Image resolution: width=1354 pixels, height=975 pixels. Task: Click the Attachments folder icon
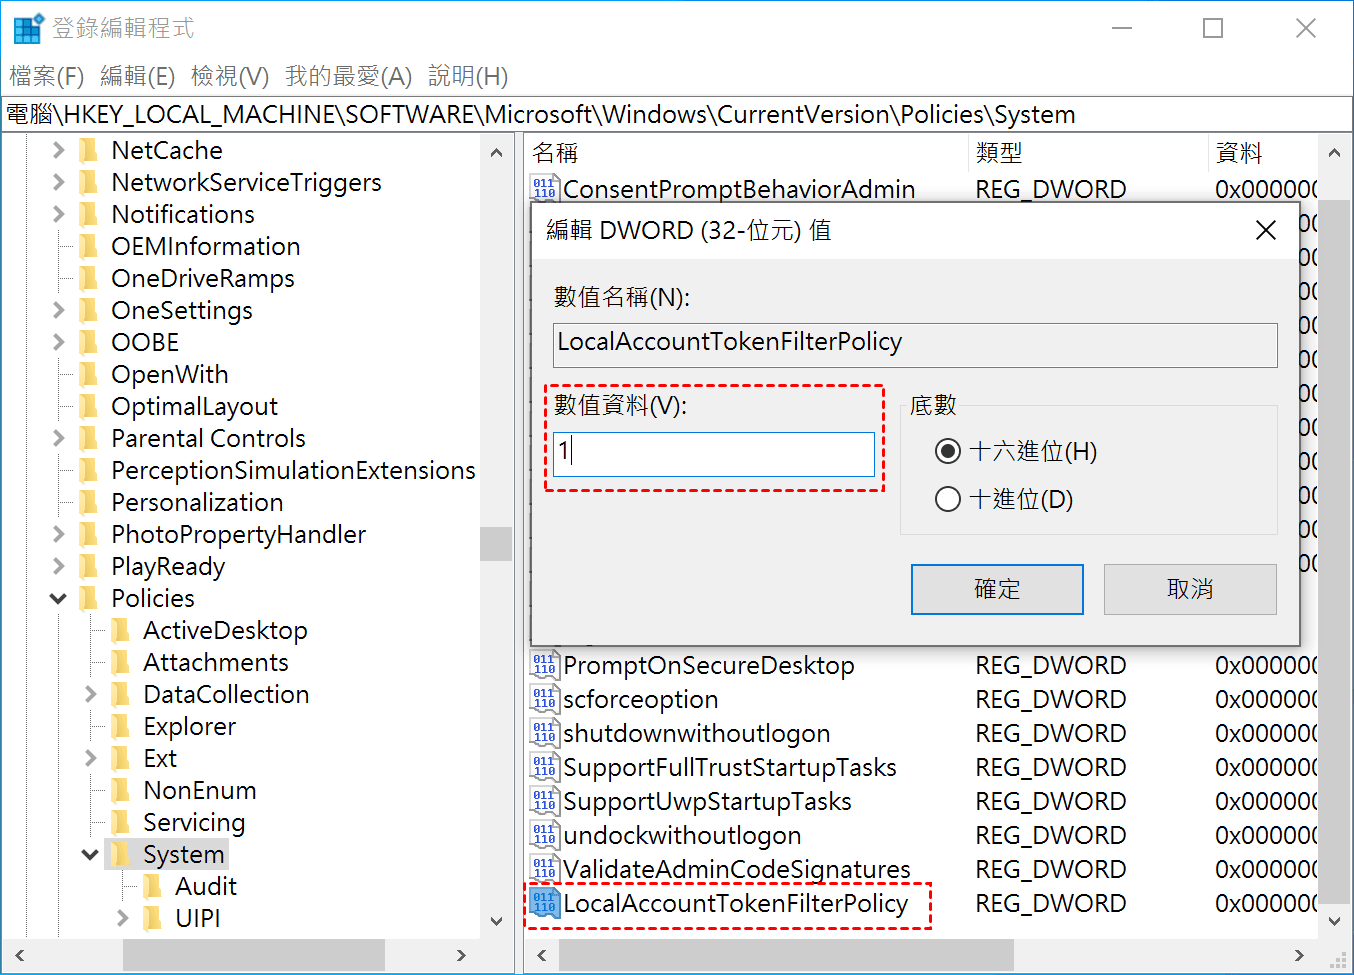(121, 662)
